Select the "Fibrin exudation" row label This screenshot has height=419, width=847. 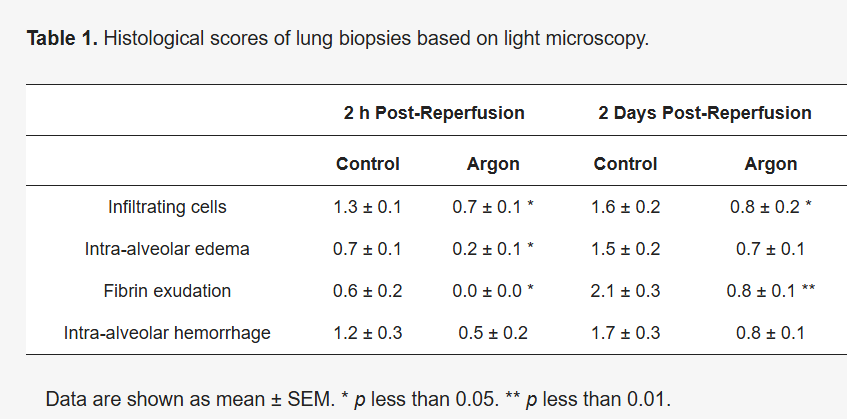click(167, 291)
